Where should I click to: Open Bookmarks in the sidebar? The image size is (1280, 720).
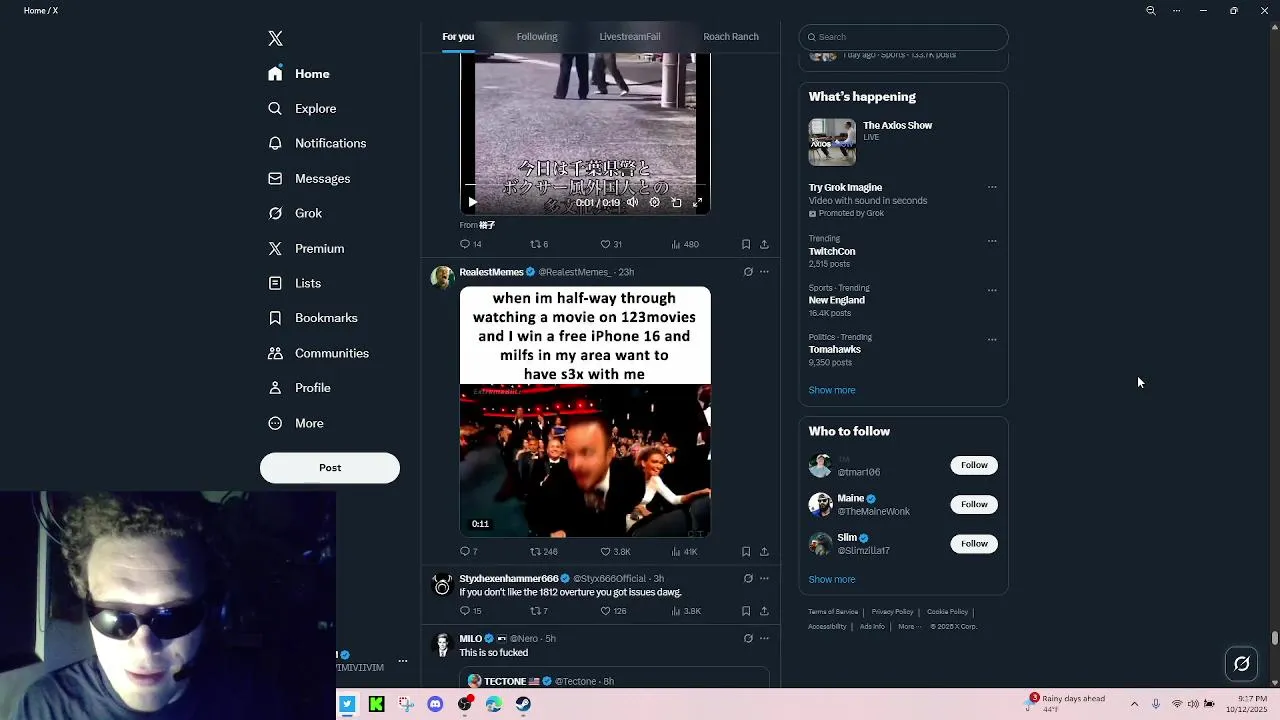[x=313, y=318]
